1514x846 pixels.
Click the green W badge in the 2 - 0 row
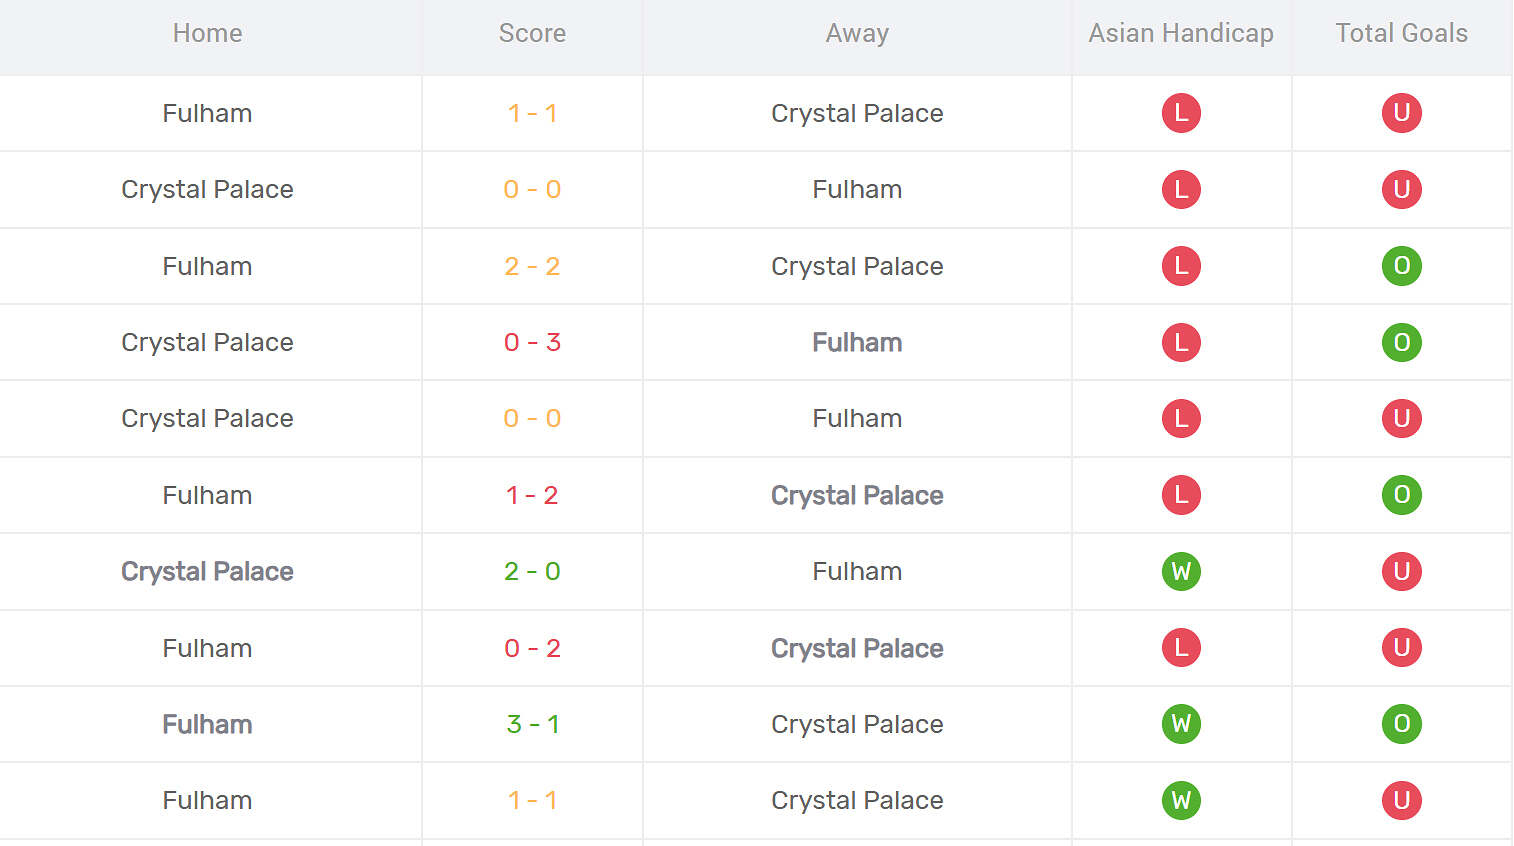(x=1181, y=571)
